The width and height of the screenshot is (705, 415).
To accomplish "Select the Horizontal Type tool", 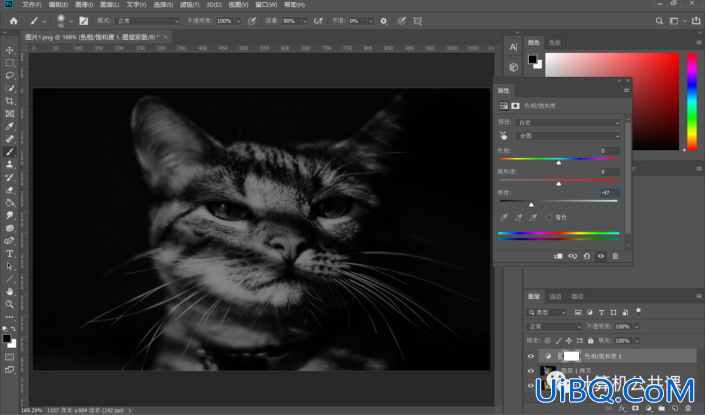I will click(x=9, y=254).
